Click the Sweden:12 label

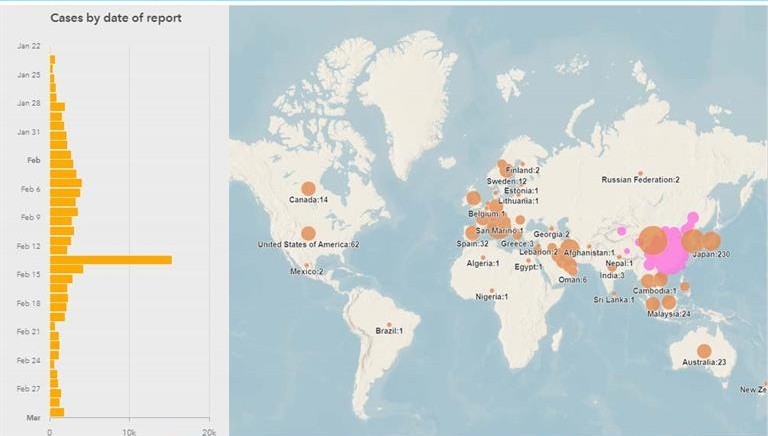click(506, 181)
